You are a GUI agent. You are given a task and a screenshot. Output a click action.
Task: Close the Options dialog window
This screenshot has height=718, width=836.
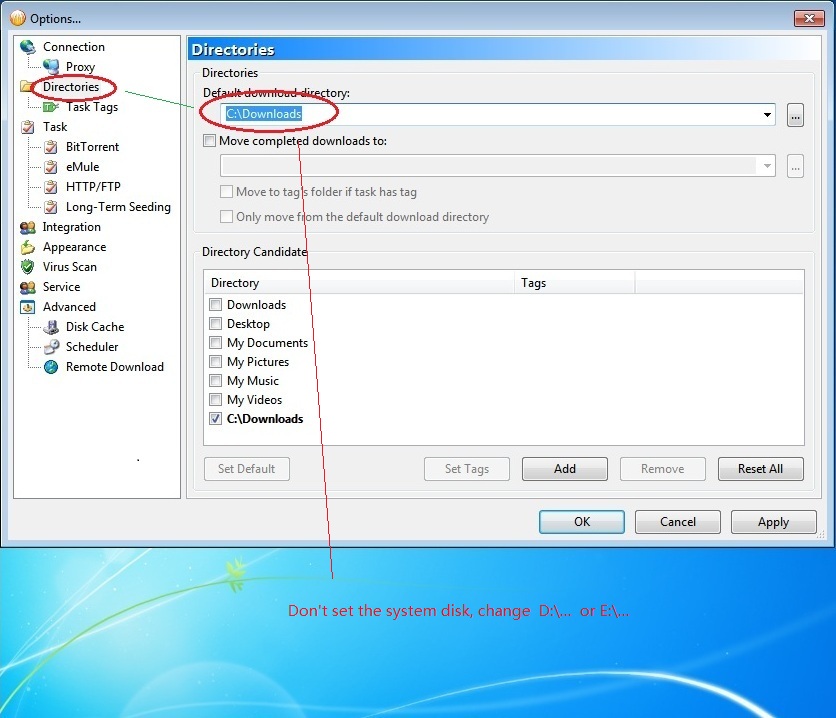(x=809, y=18)
